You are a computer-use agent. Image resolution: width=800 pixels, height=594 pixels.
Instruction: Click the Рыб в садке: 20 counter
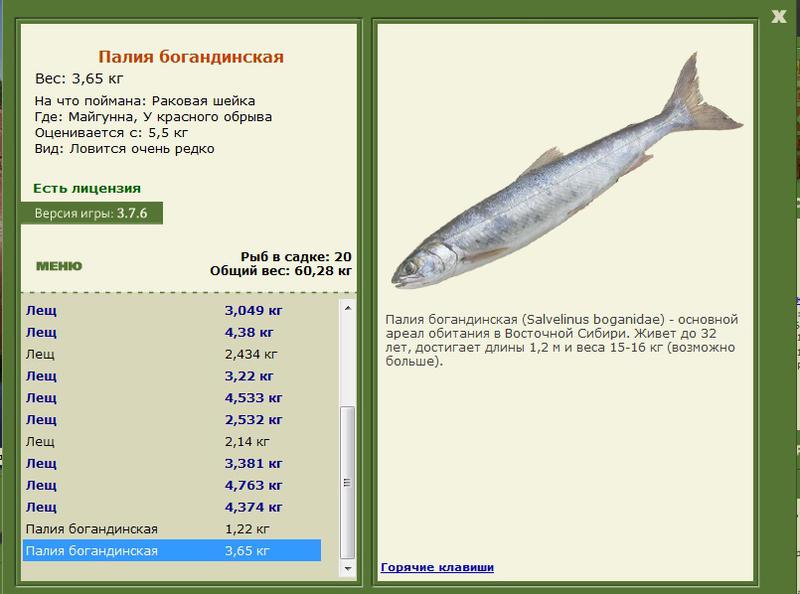point(296,256)
